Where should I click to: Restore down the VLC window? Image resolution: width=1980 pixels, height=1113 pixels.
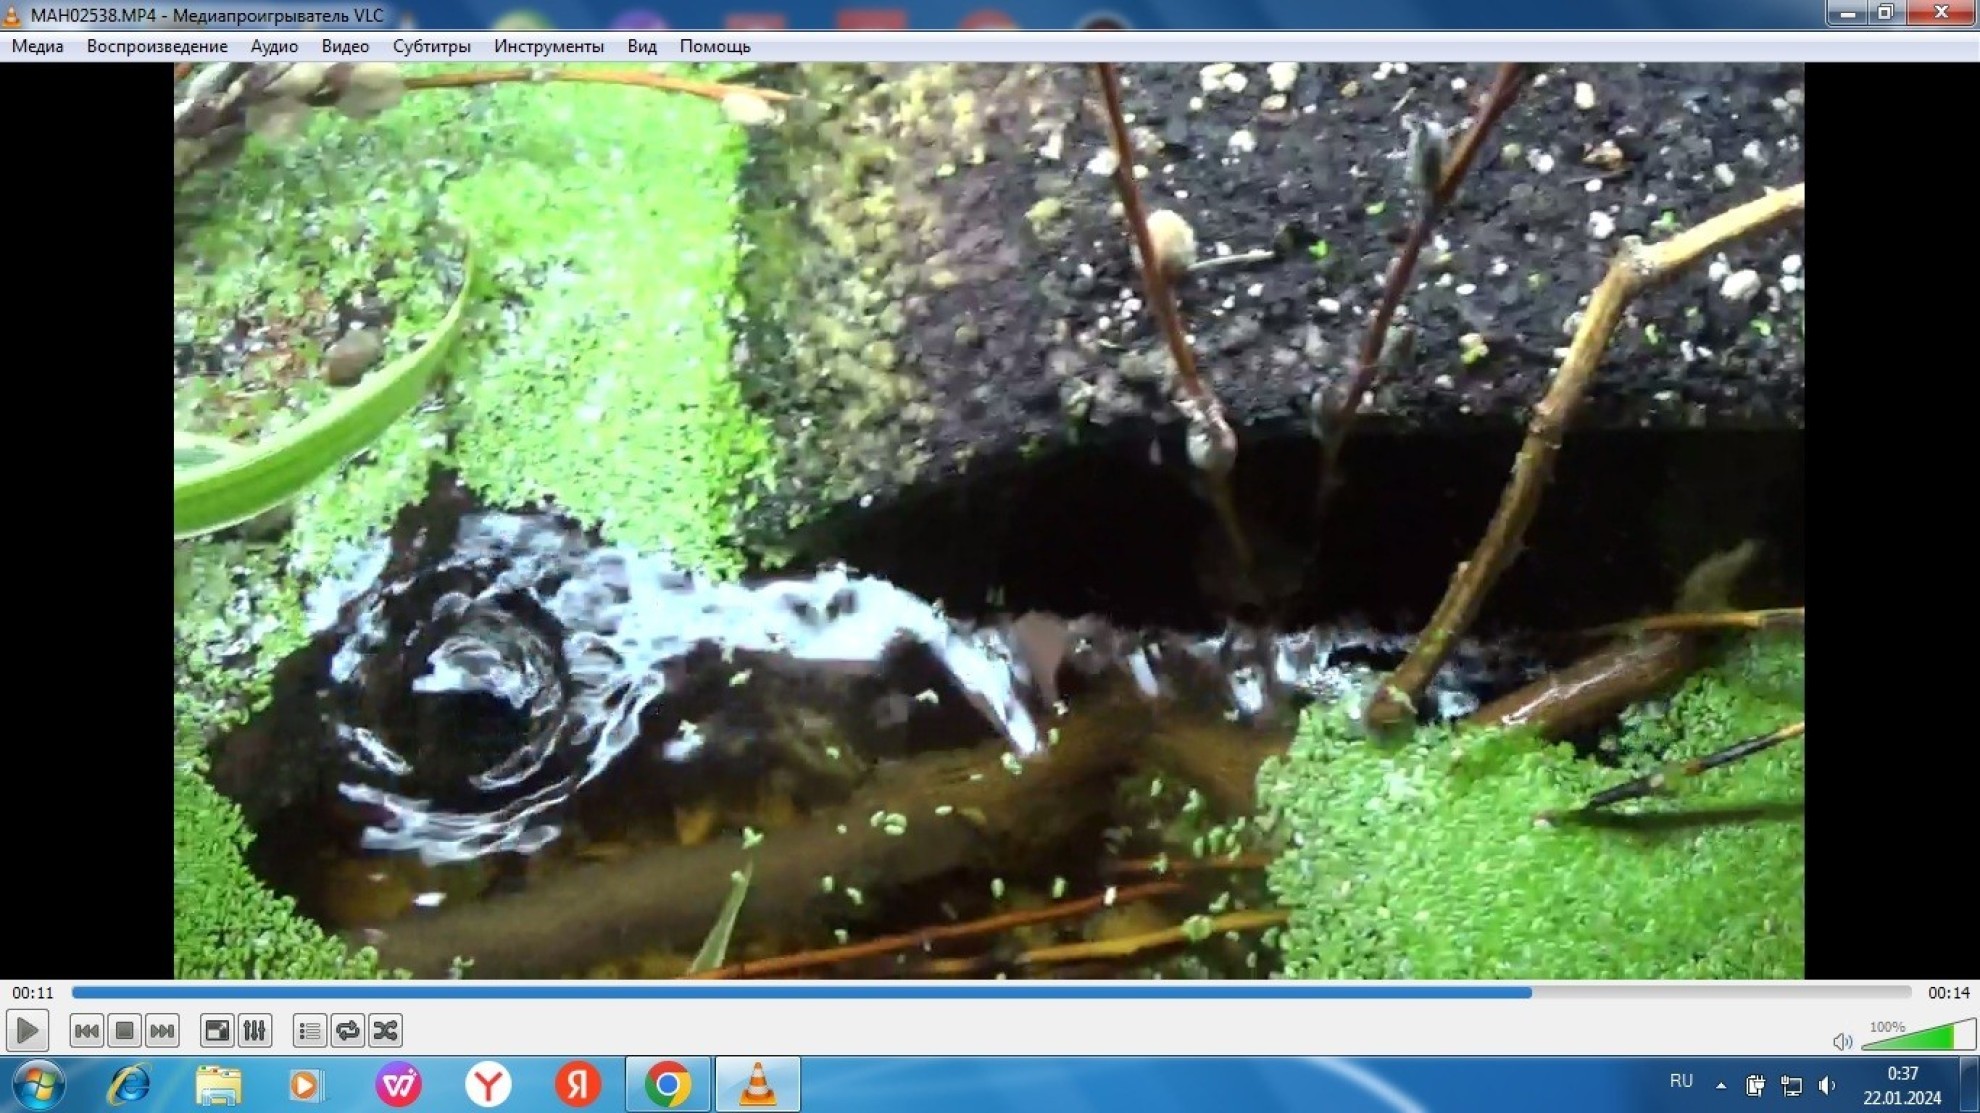coord(1885,13)
